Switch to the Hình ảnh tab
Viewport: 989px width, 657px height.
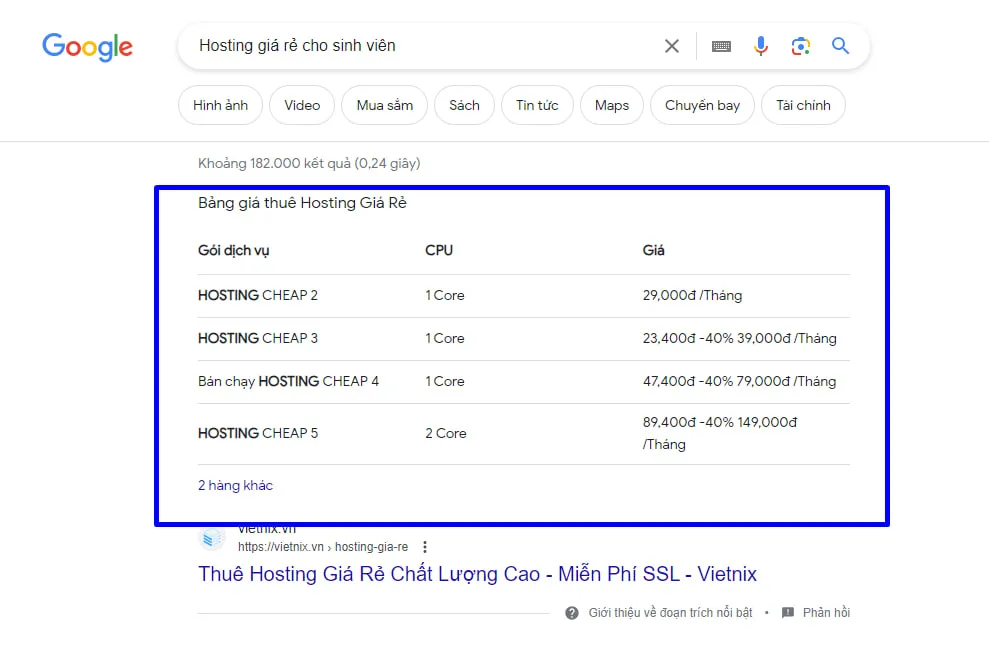(x=219, y=105)
